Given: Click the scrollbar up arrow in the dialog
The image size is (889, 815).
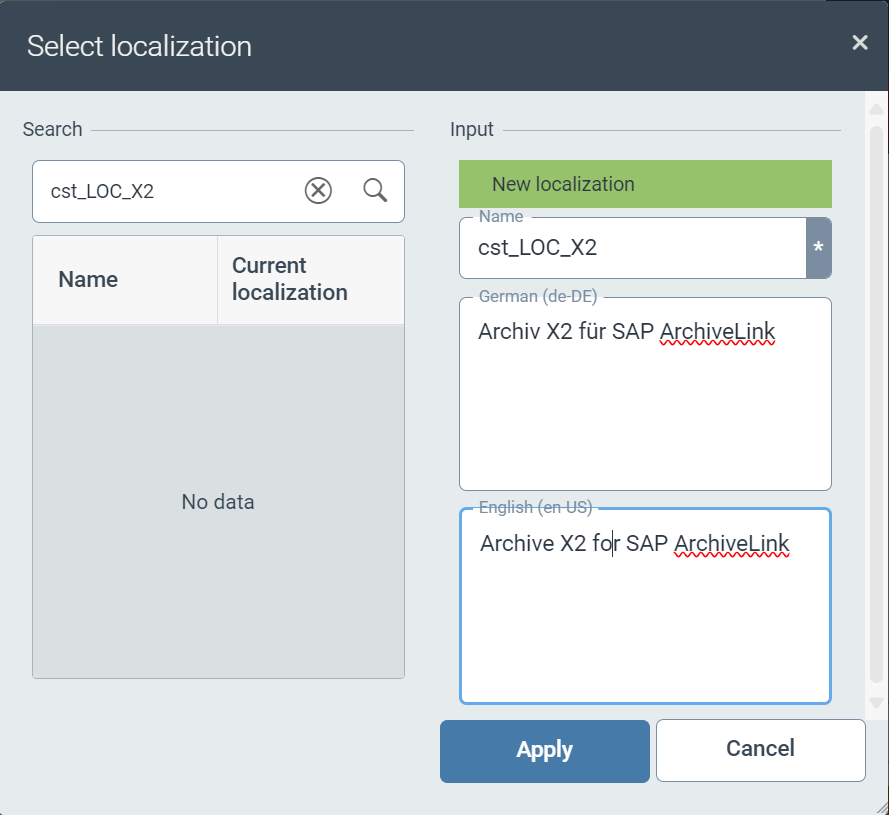Looking at the screenshot, I should click(x=876, y=108).
